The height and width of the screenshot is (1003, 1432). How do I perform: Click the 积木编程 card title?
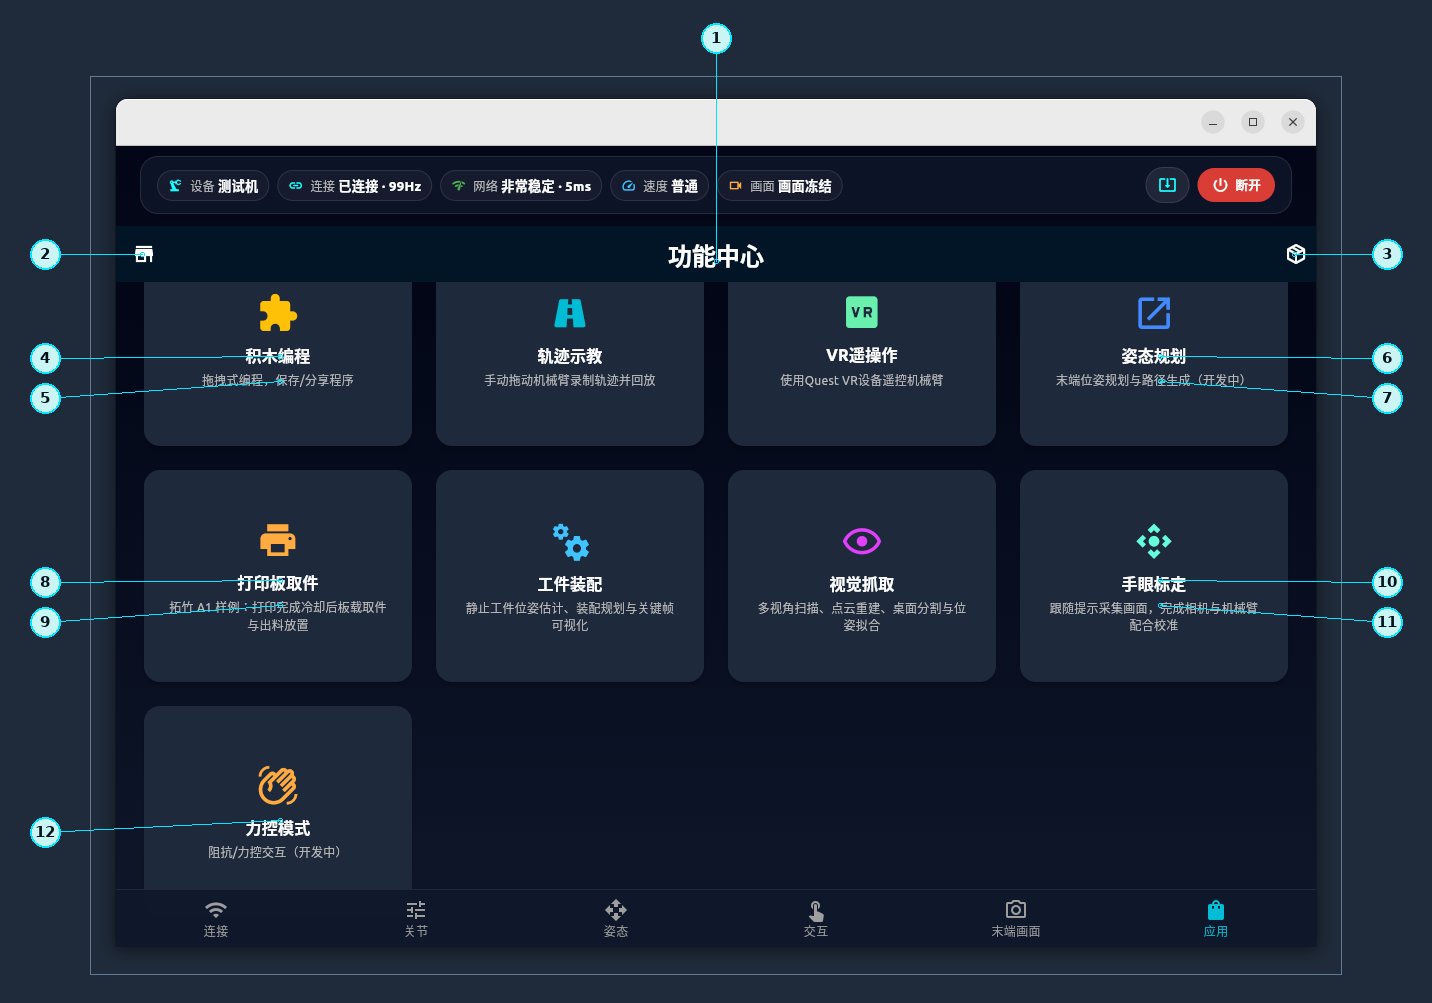coord(278,356)
